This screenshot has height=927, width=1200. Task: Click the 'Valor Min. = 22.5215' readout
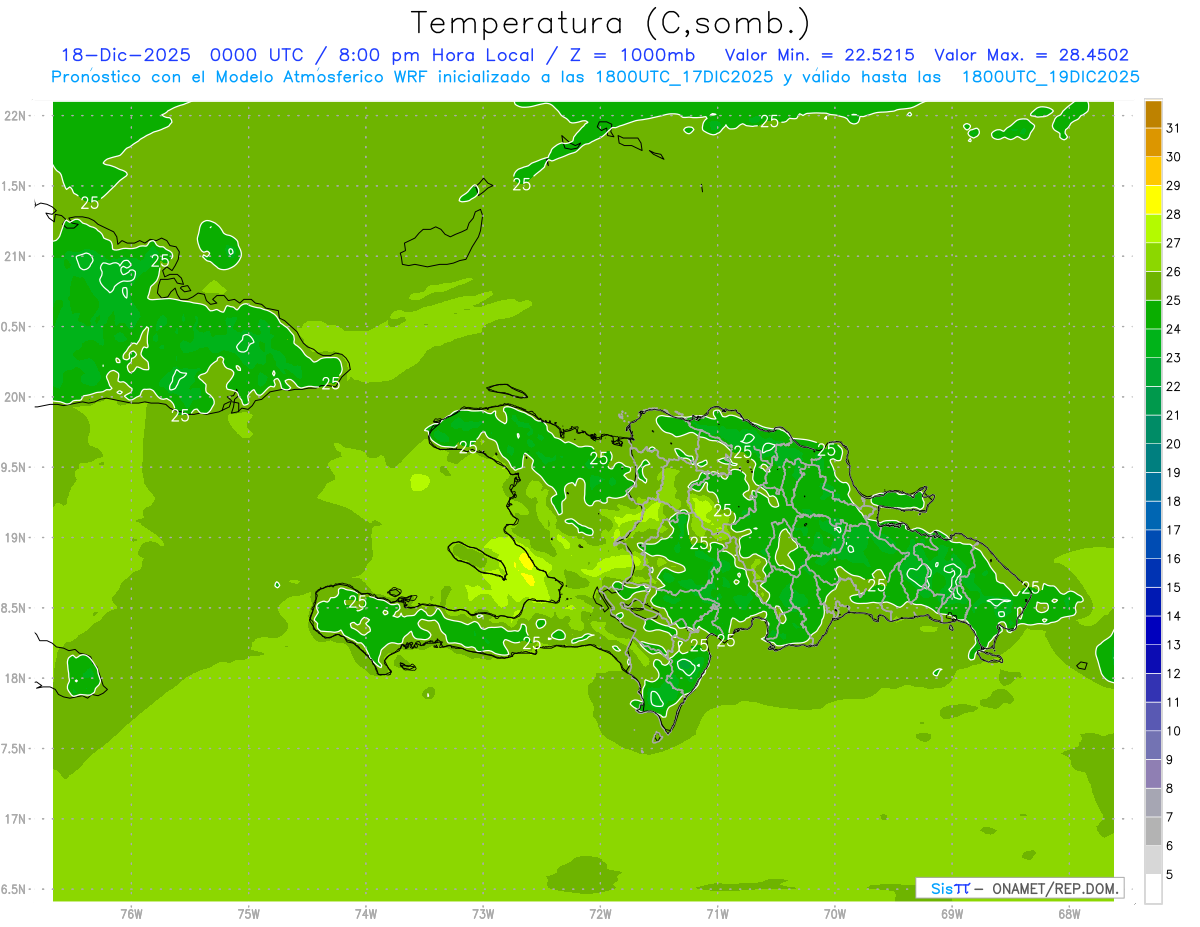819,55
